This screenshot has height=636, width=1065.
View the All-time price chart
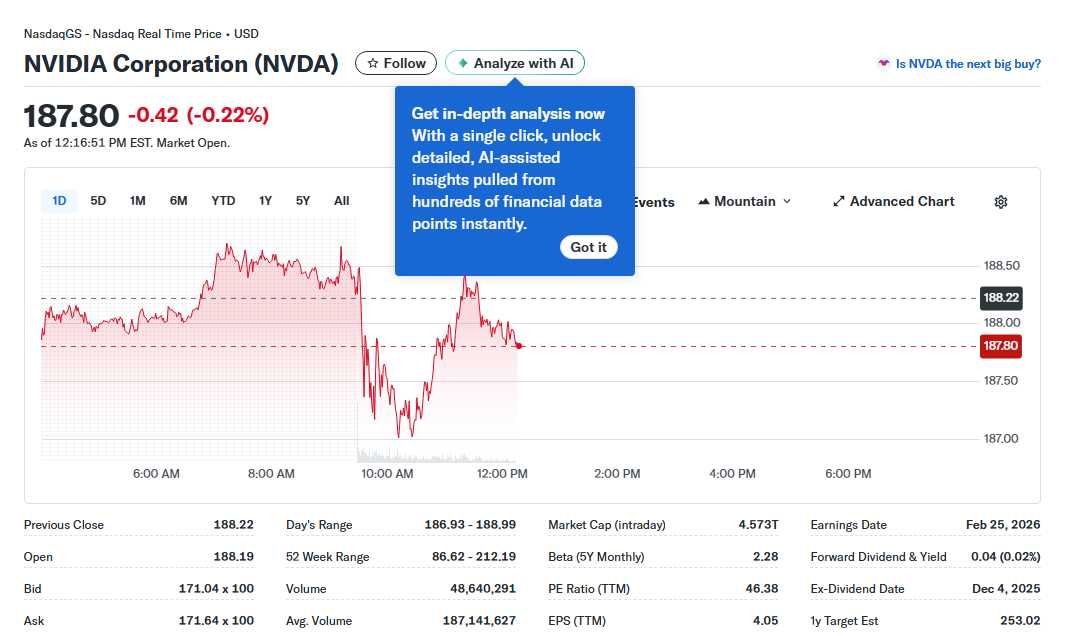click(x=341, y=200)
